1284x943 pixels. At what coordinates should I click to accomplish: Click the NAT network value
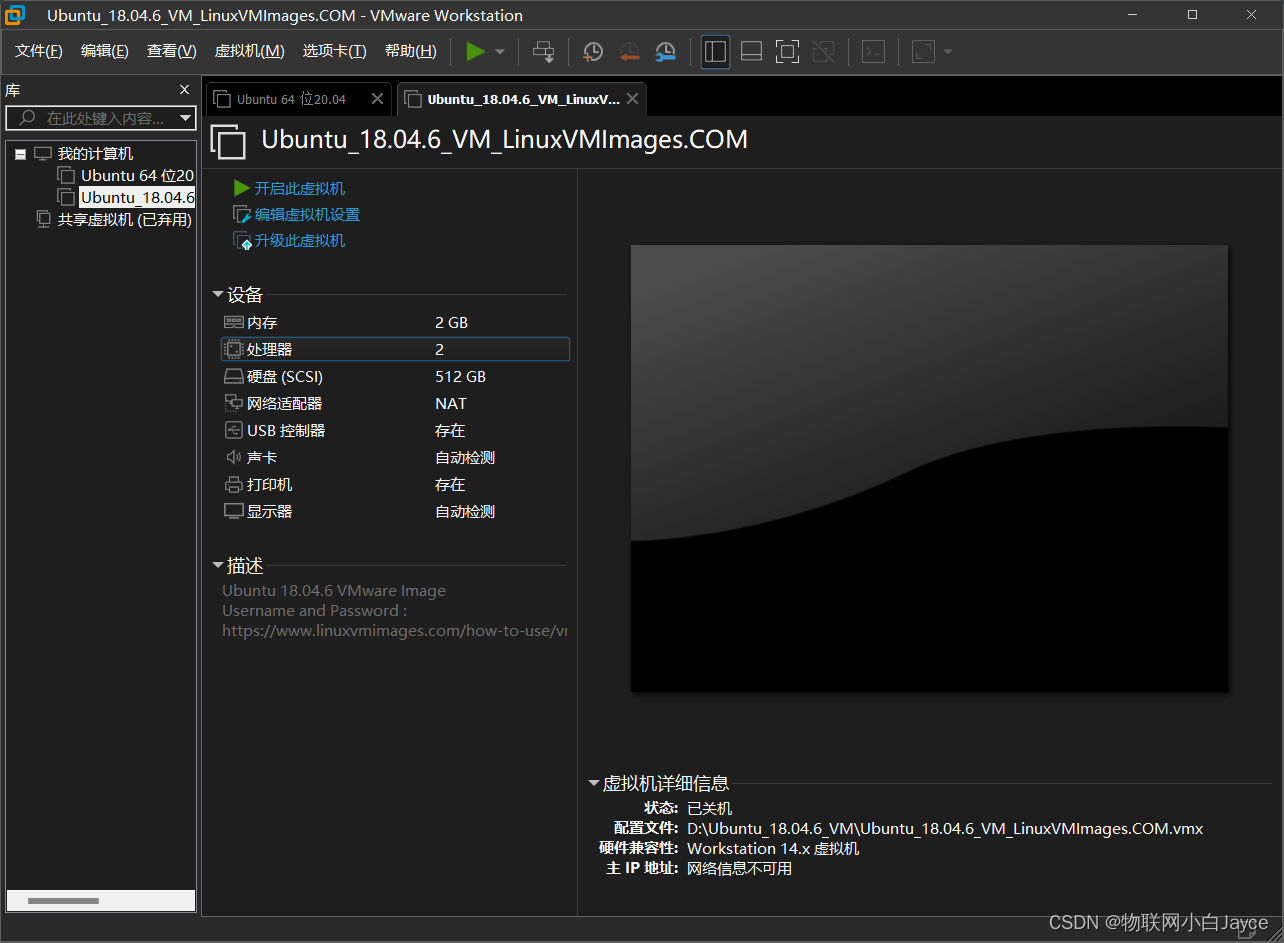(x=451, y=403)
